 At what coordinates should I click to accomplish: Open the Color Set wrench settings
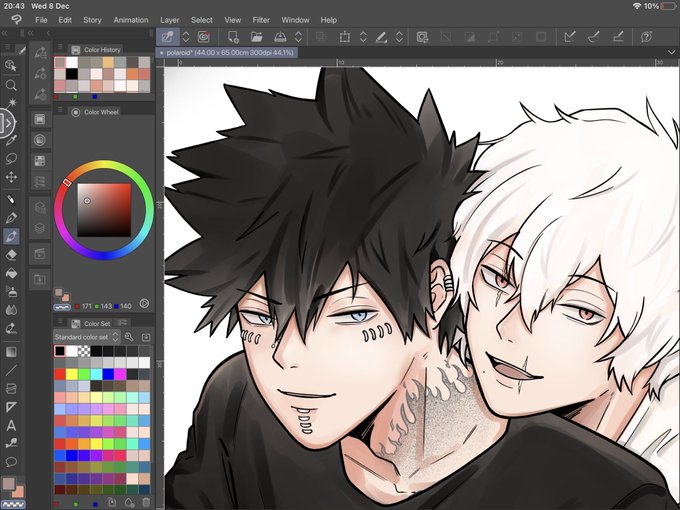click(x=129, y=337)
